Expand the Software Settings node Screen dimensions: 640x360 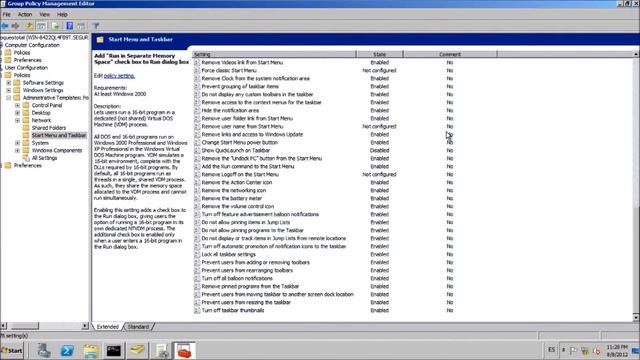click(x=9, y=83)
